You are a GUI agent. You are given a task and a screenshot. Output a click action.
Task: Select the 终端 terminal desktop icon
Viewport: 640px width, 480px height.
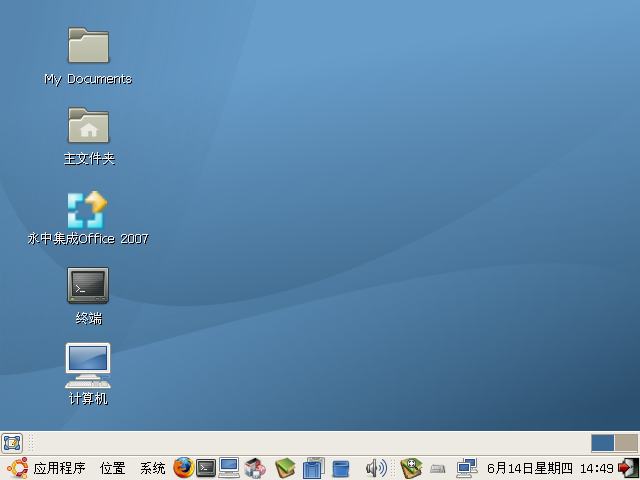point(88,285)
